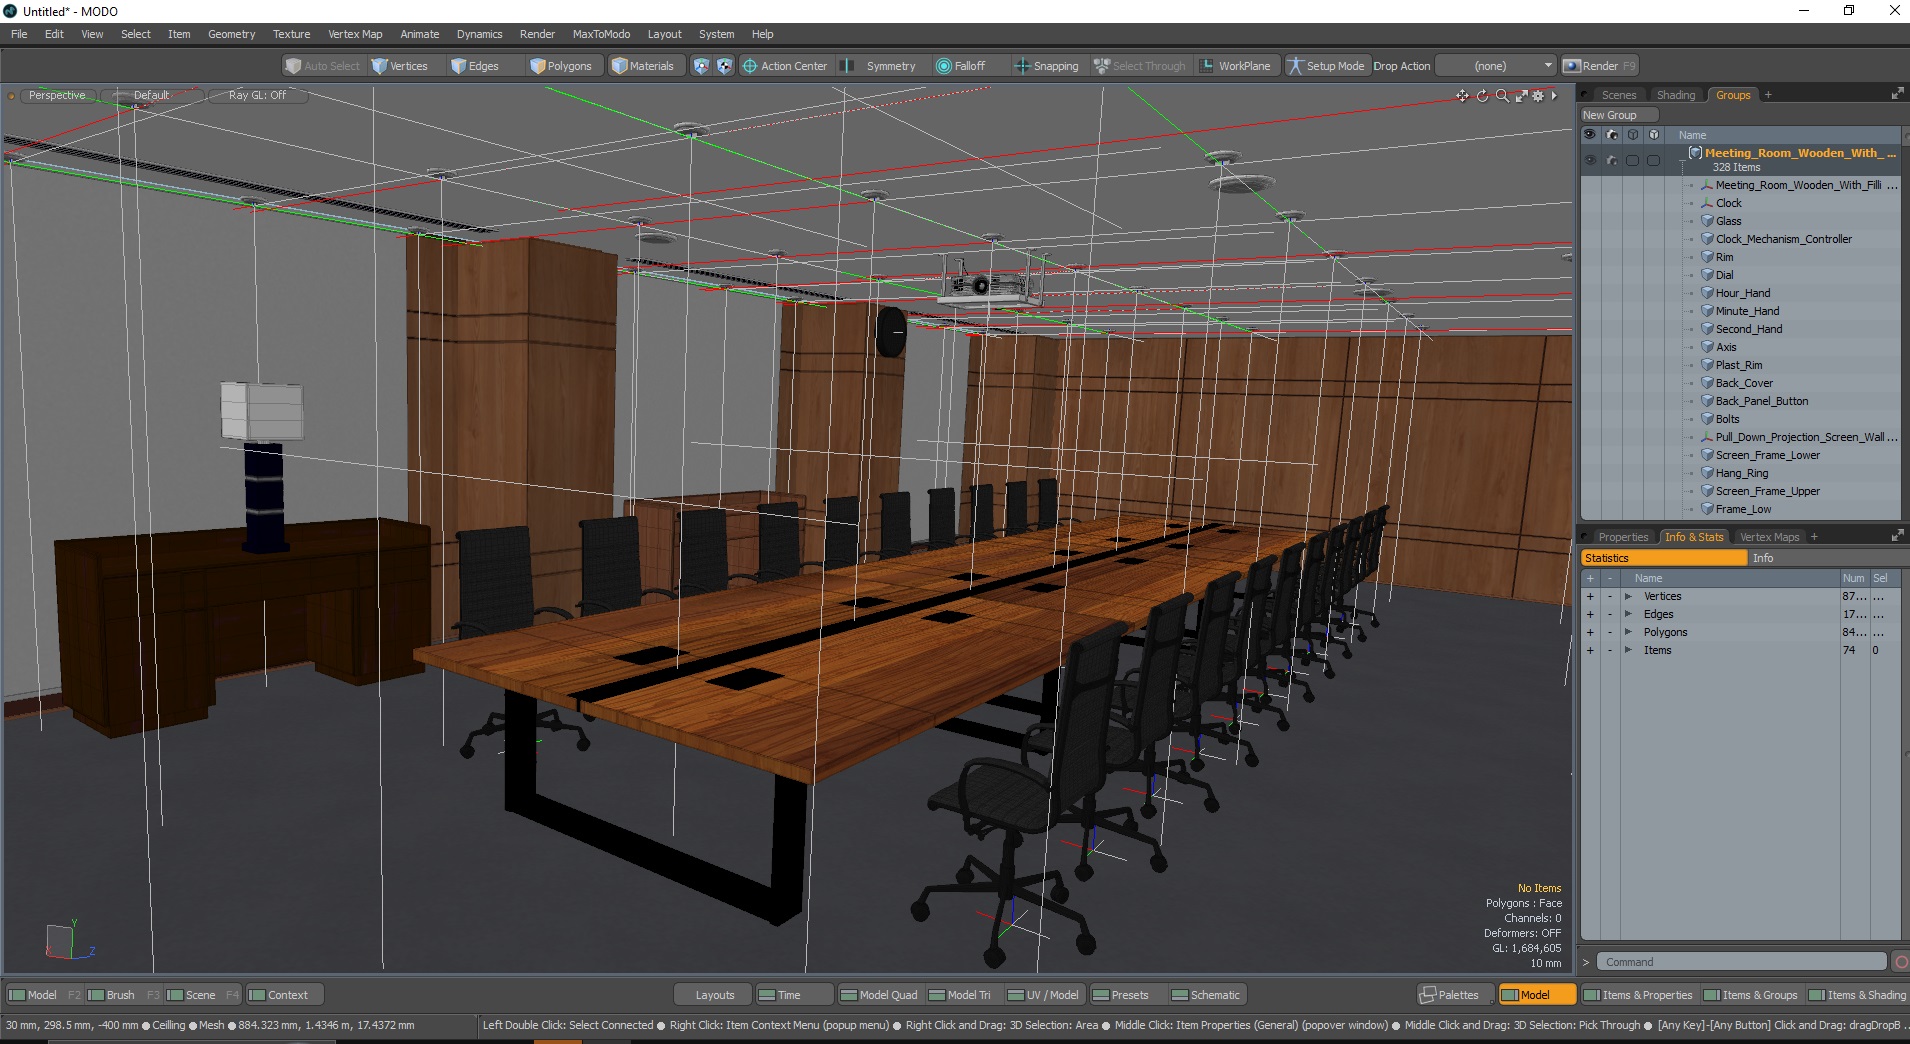Click into the Command input field

[1741, 962]
